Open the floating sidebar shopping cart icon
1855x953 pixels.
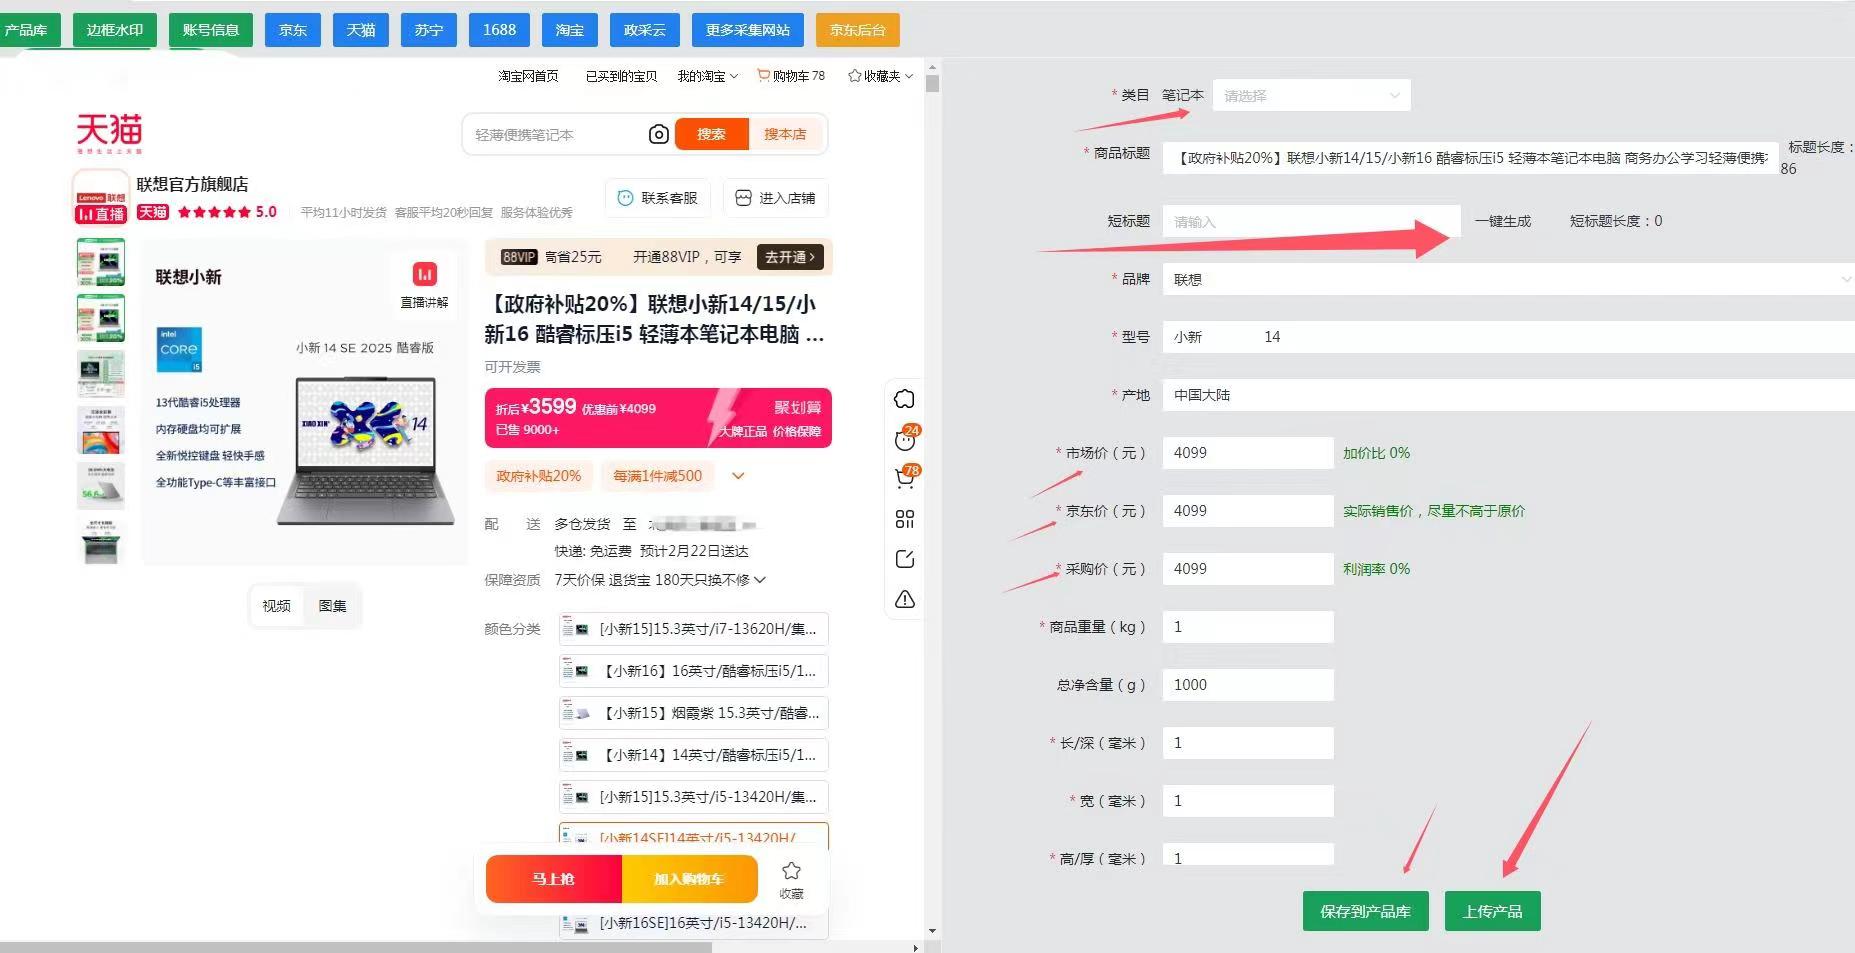(905, 479)
